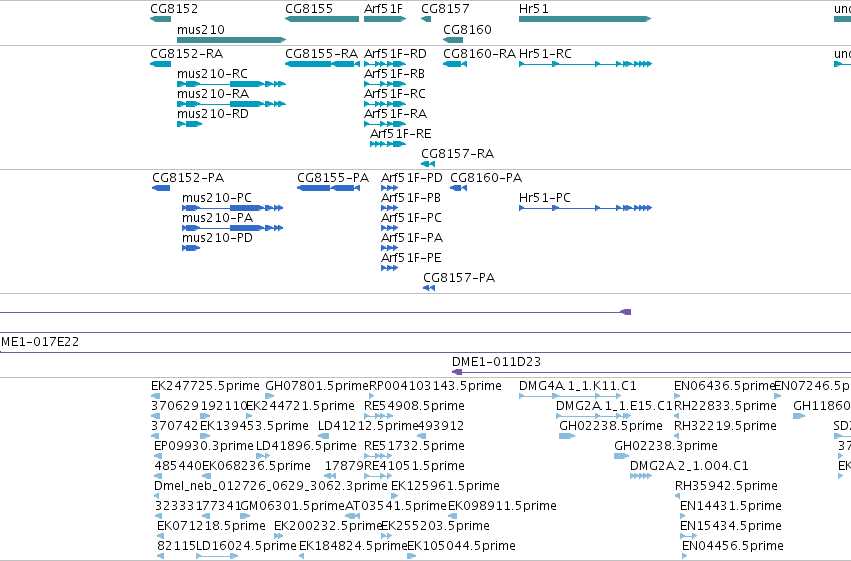Click EST EN04456.5prime
The height and width of the screenshot is (561, 851).
[684, 556]
